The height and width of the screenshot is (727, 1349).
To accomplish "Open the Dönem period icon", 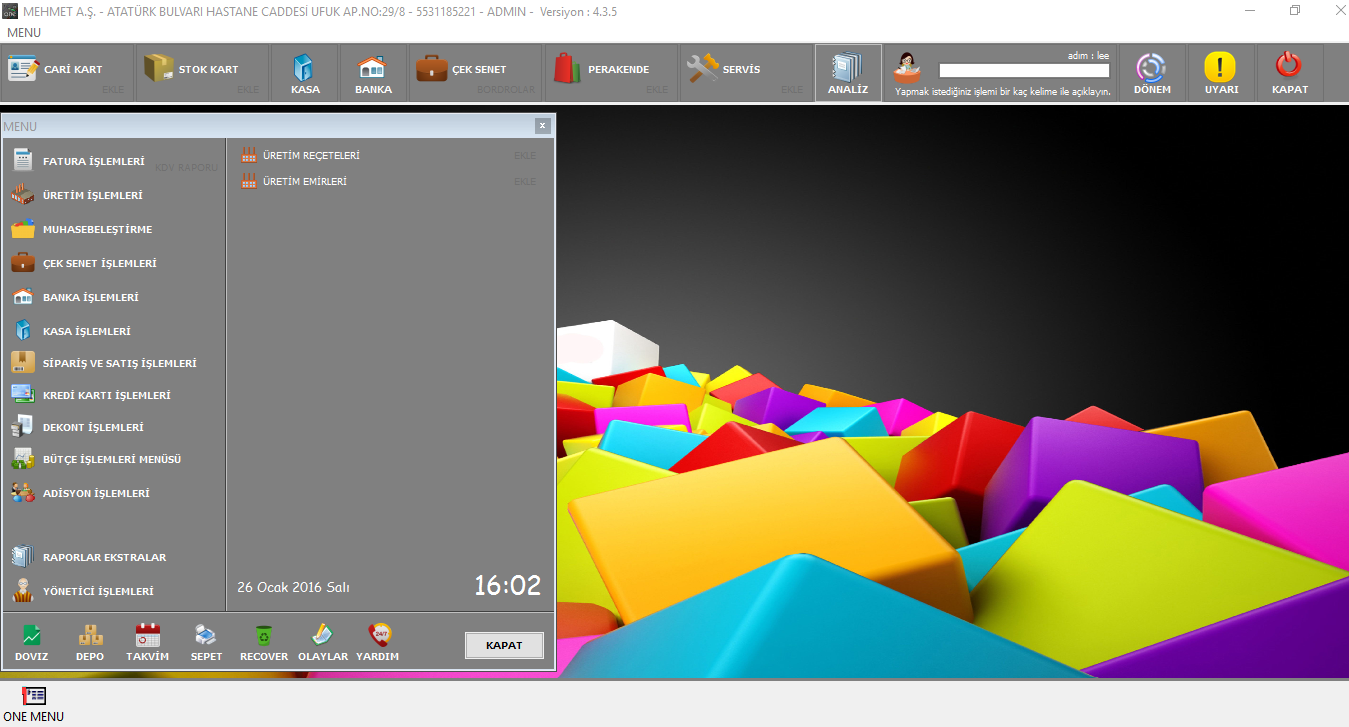I will (x=1151, y=68).
